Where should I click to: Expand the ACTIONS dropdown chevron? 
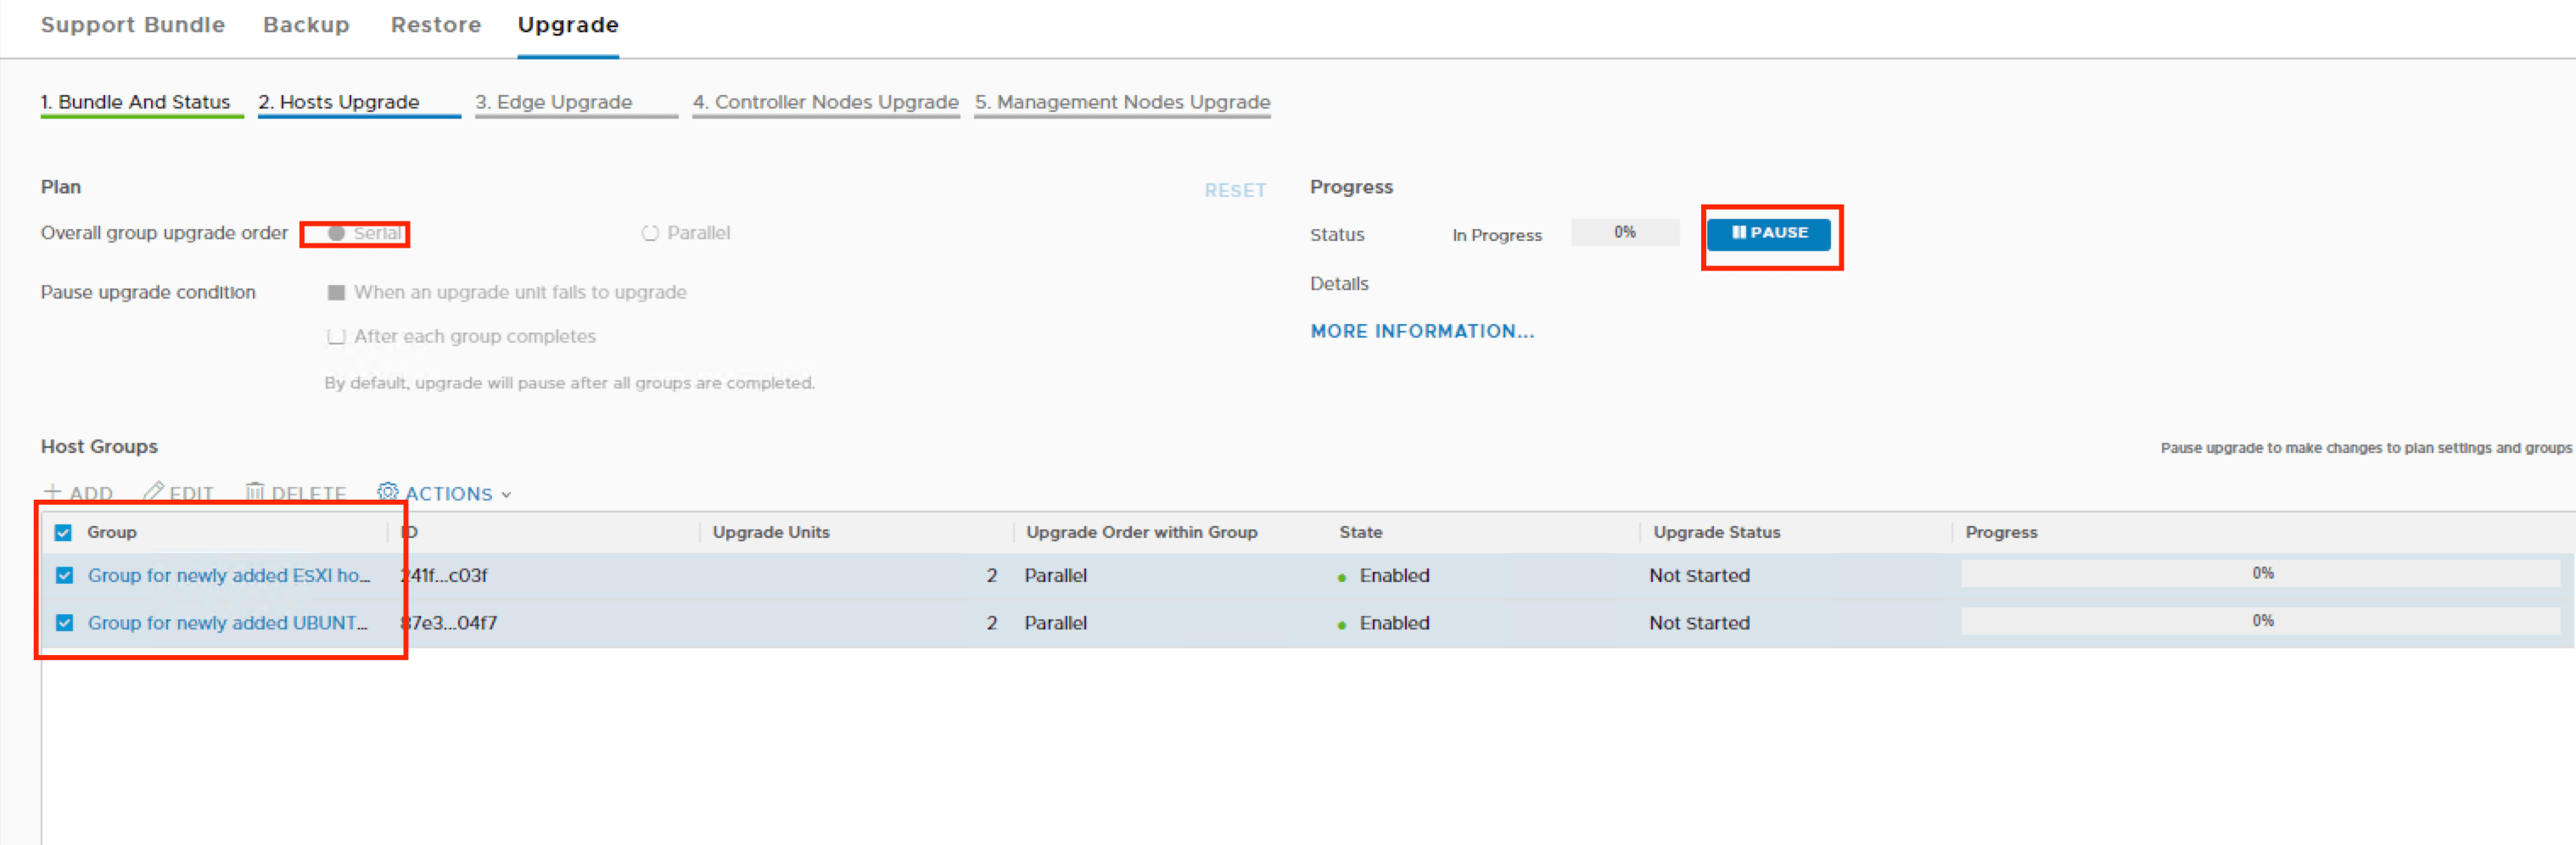tap(506, 494)
